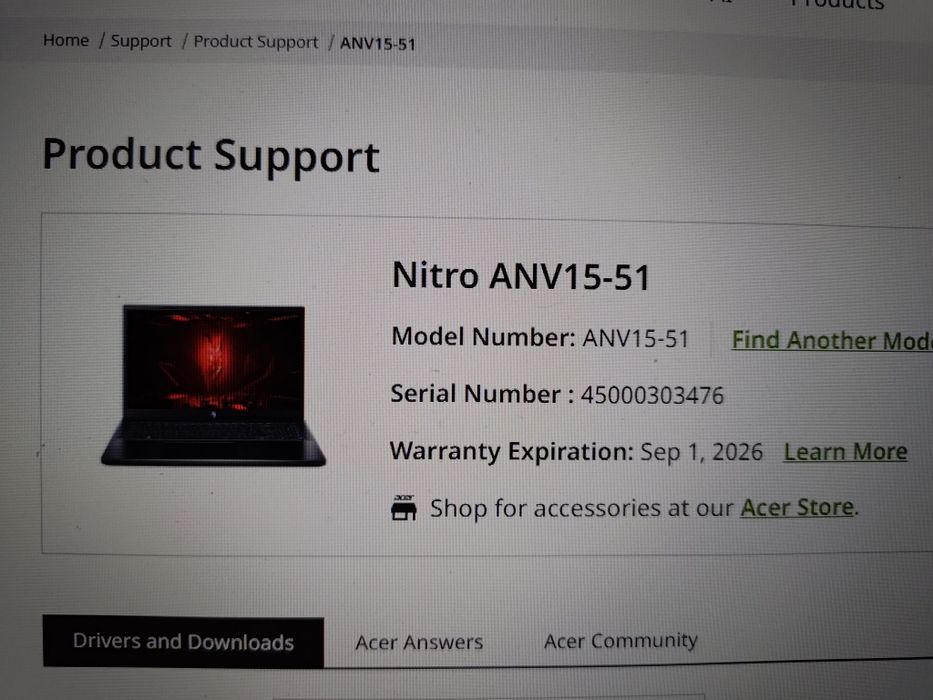Switch to the Drivers and Downloads tab

point(183,642)
